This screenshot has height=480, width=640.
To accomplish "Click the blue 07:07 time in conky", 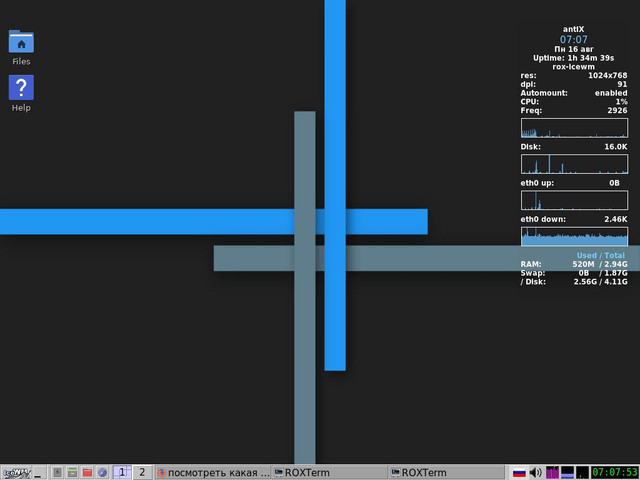I will [x=573, y=40].
